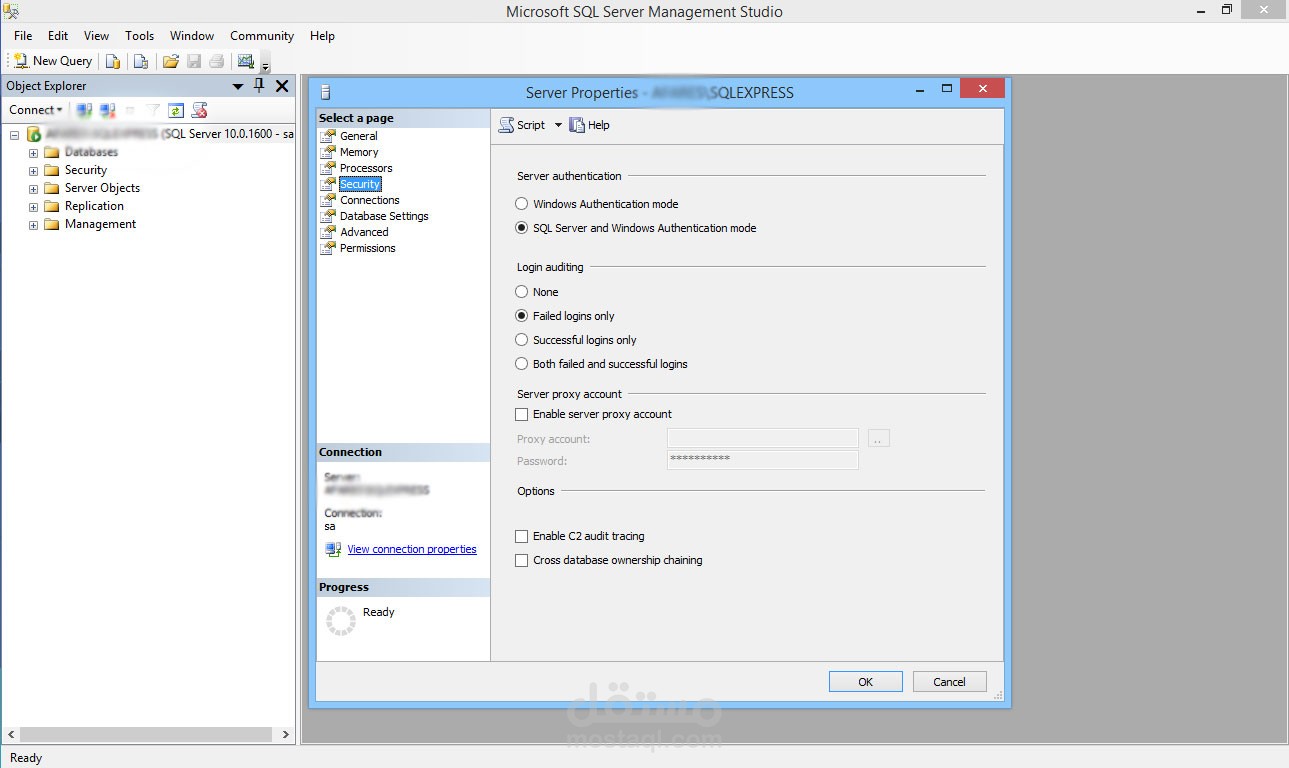1289x768 pixels.
Task: Toggle Cross database ownership chaining
Action: [x=521, y=560]
